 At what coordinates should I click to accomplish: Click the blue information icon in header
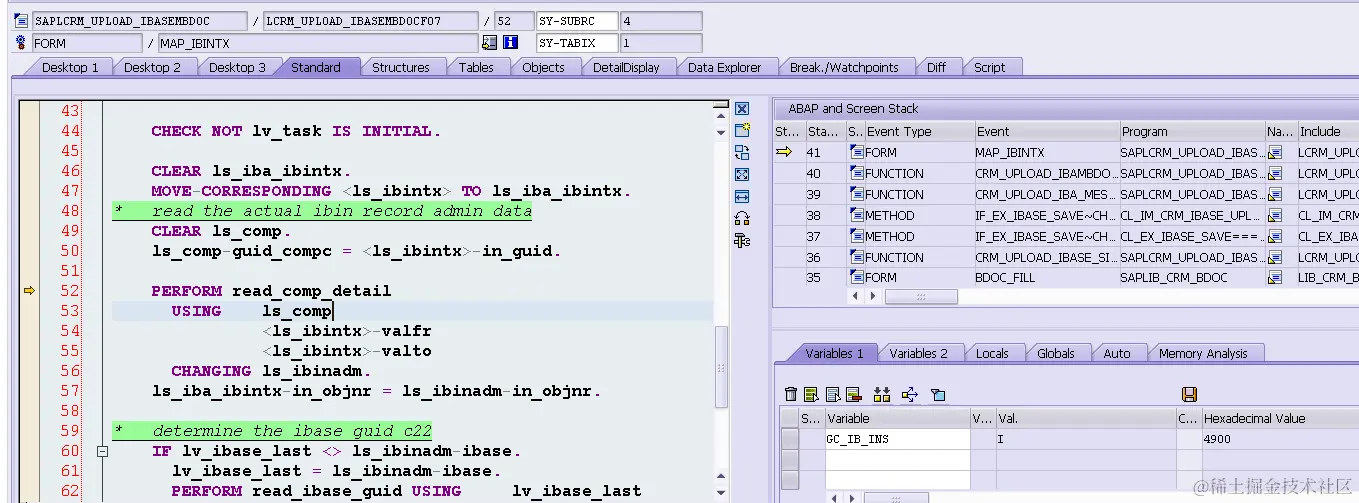(x=510, y=43)
